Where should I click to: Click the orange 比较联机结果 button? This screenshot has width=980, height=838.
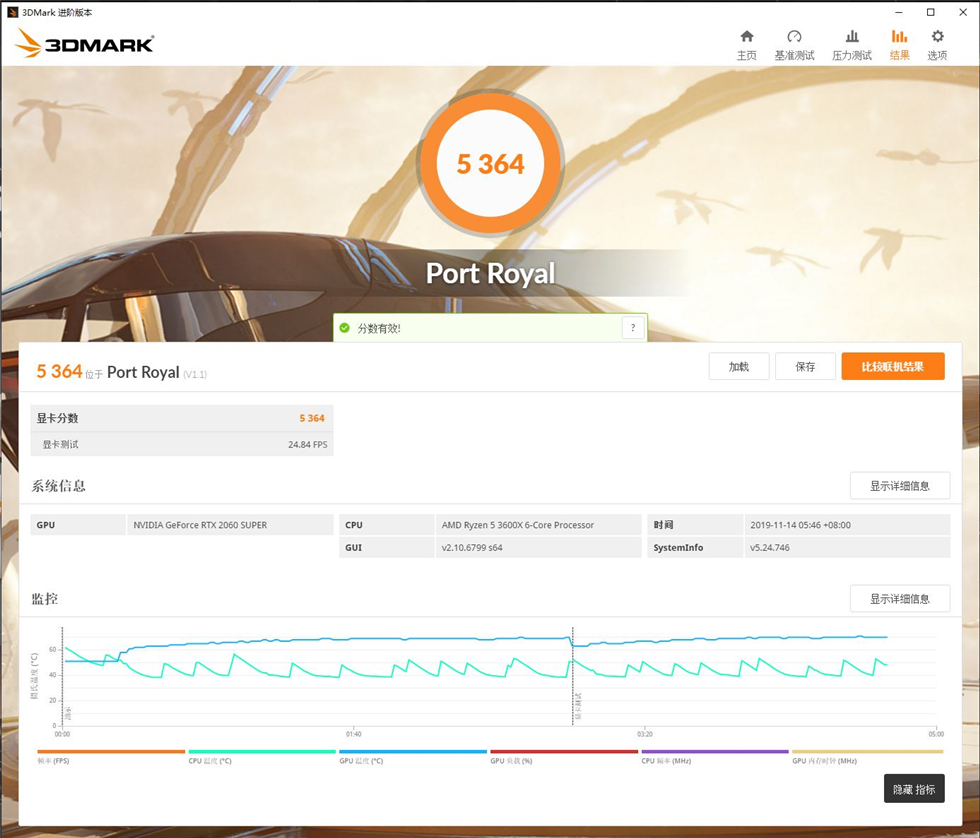click(x=892, y=367)
